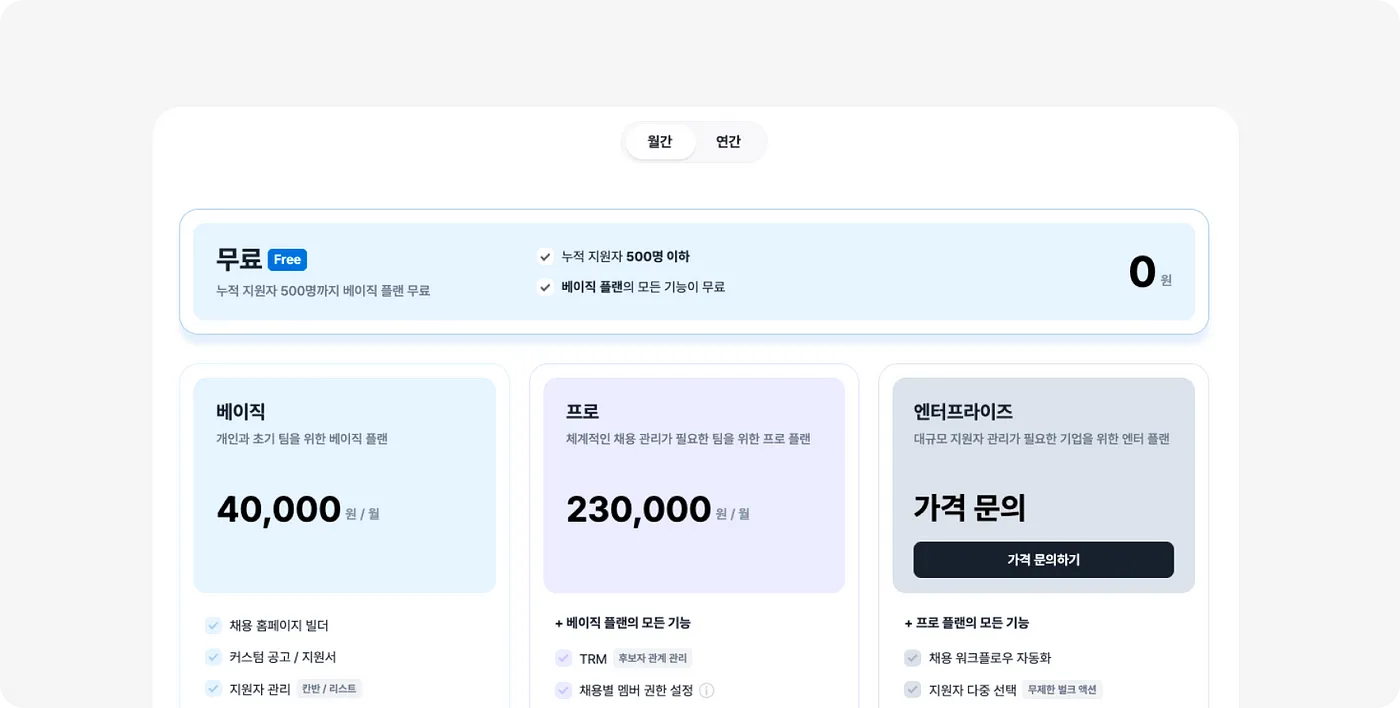This screenshot has width=1400, height=708.
Task: Click the 채용 워크플로우 자동화 feature text
Action: click(x=990, y=658)
